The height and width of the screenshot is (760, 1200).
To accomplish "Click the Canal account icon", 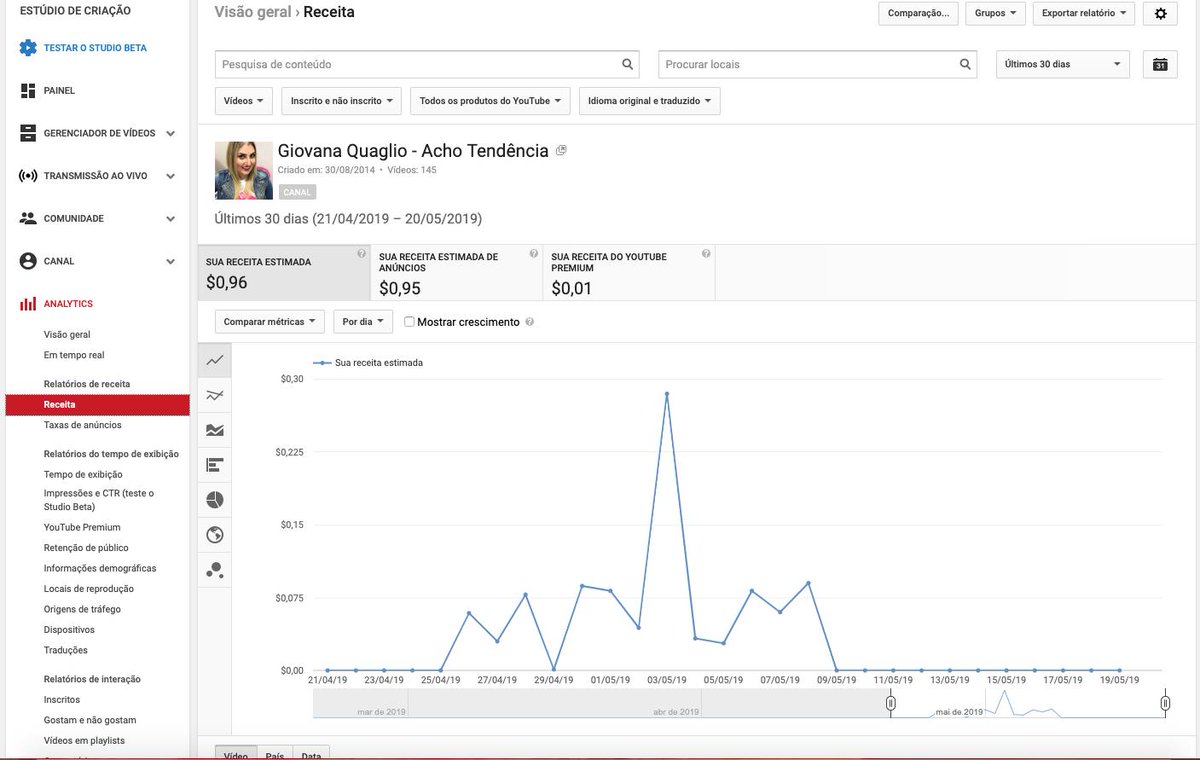I will (x=28, y=261).
